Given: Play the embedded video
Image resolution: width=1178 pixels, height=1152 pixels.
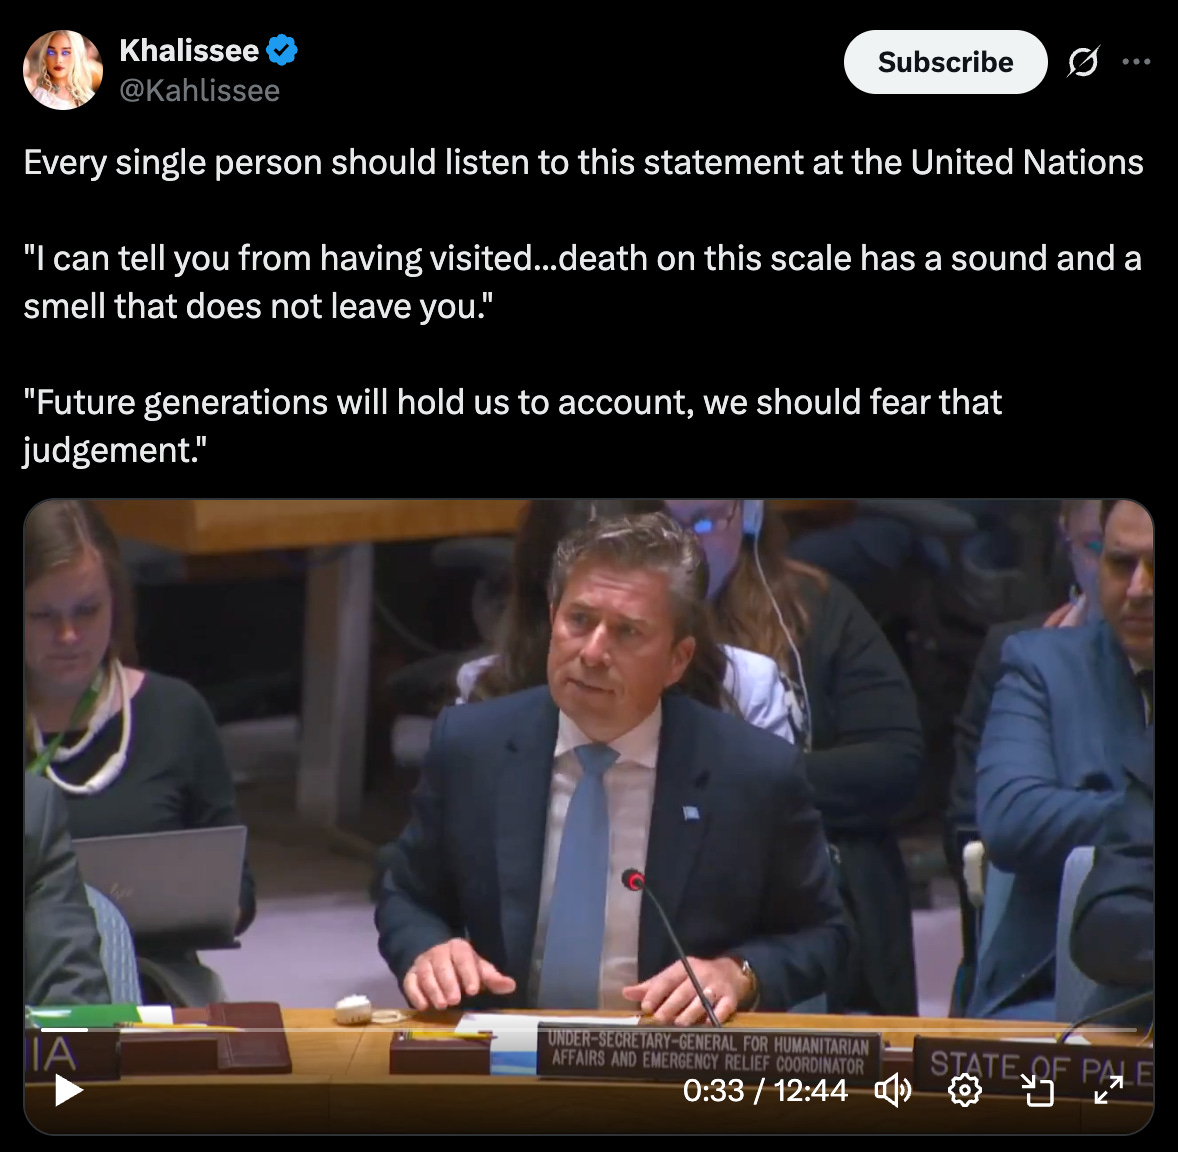Looking at the screenshot, I should pyautogui.click(x=68, y=1090).
